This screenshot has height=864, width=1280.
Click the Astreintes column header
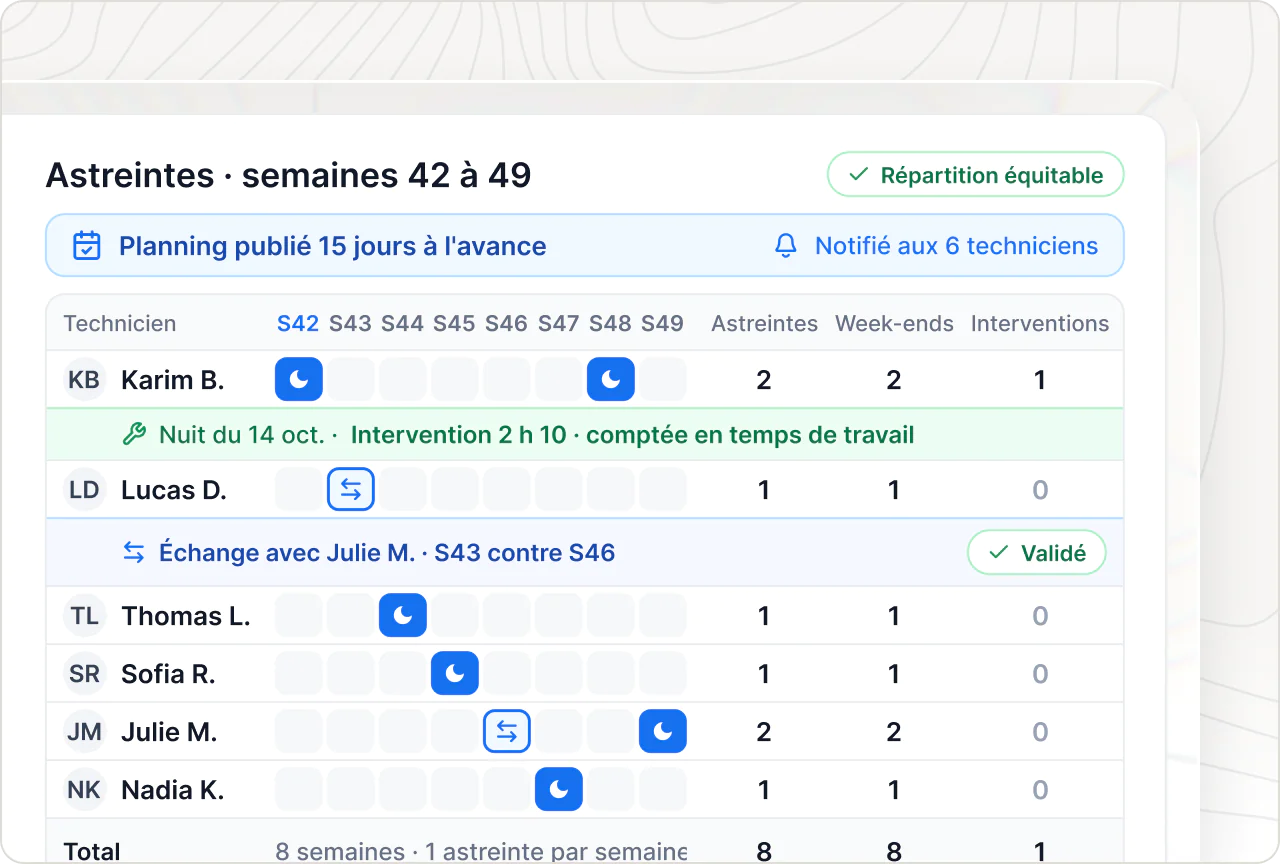pos(764,324)
